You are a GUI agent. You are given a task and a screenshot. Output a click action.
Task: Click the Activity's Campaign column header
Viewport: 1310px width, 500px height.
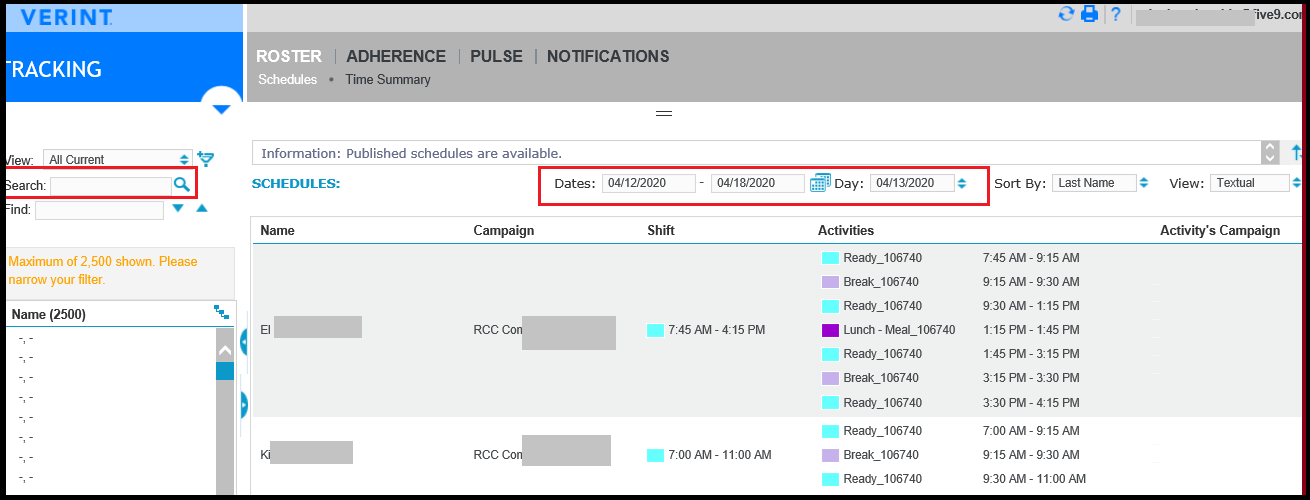tap(1220, 231)
